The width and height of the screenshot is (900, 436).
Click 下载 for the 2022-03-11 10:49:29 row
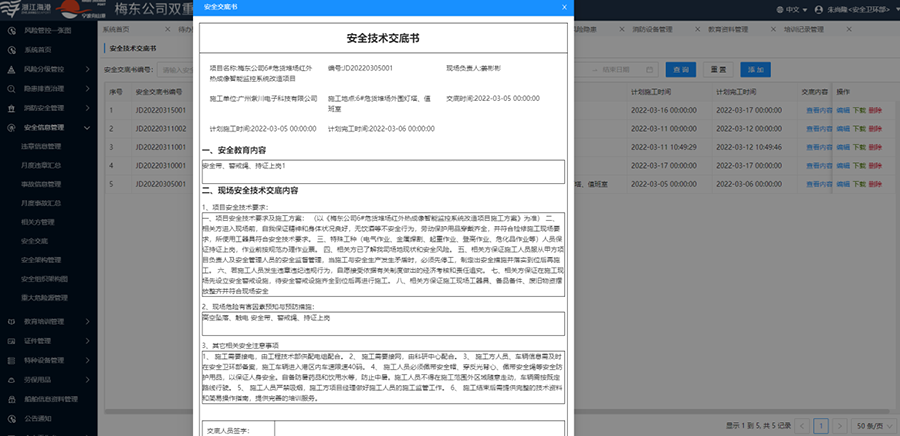tap(859, 147)
